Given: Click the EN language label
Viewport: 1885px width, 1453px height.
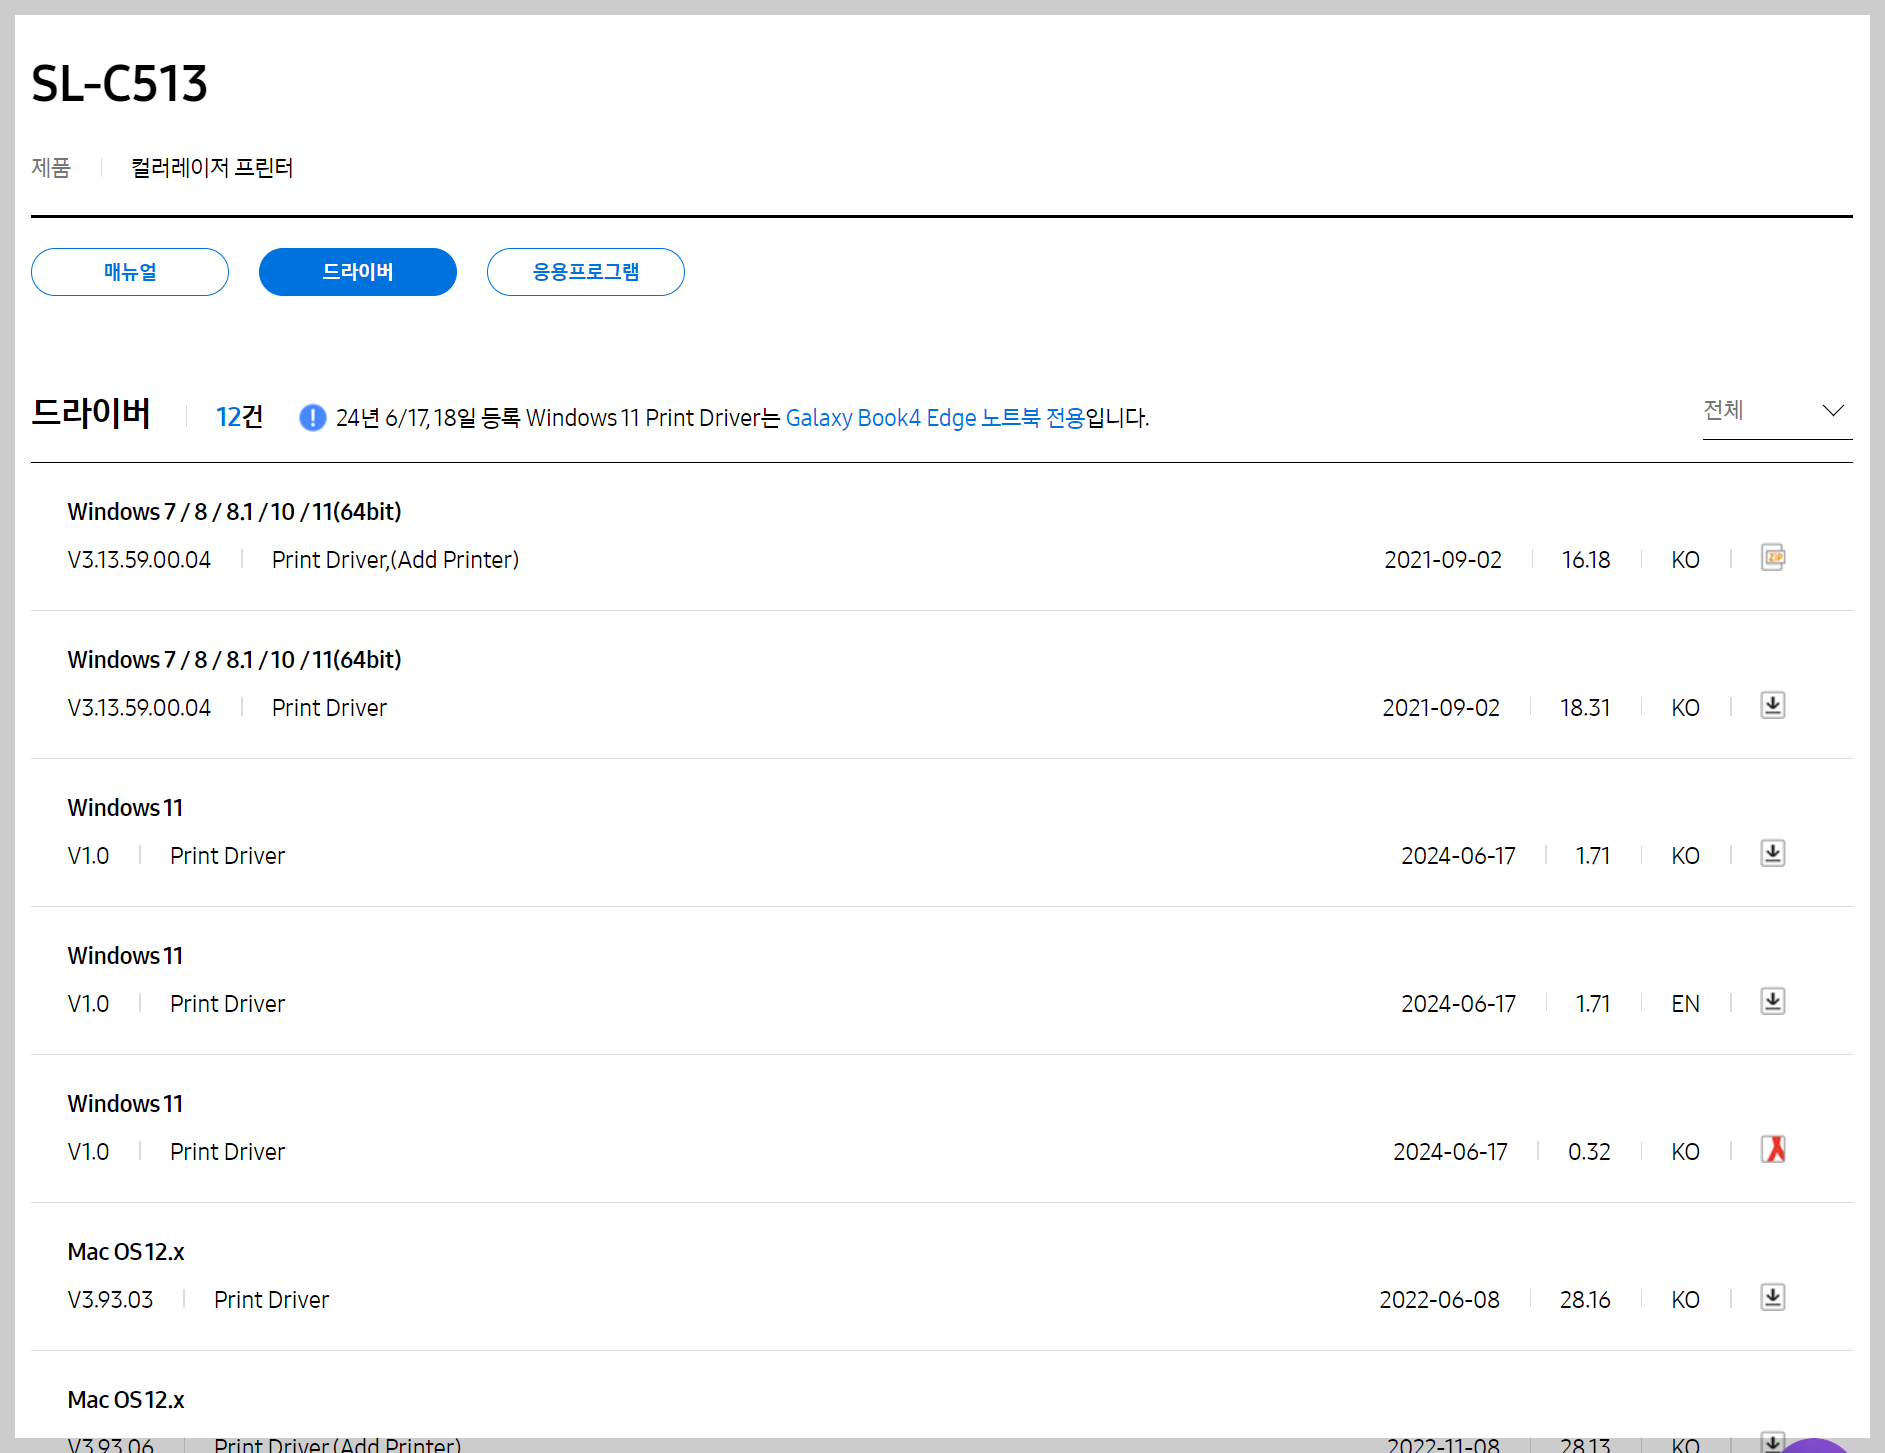Looking at the screenshot, I should pos(1685,1004).
